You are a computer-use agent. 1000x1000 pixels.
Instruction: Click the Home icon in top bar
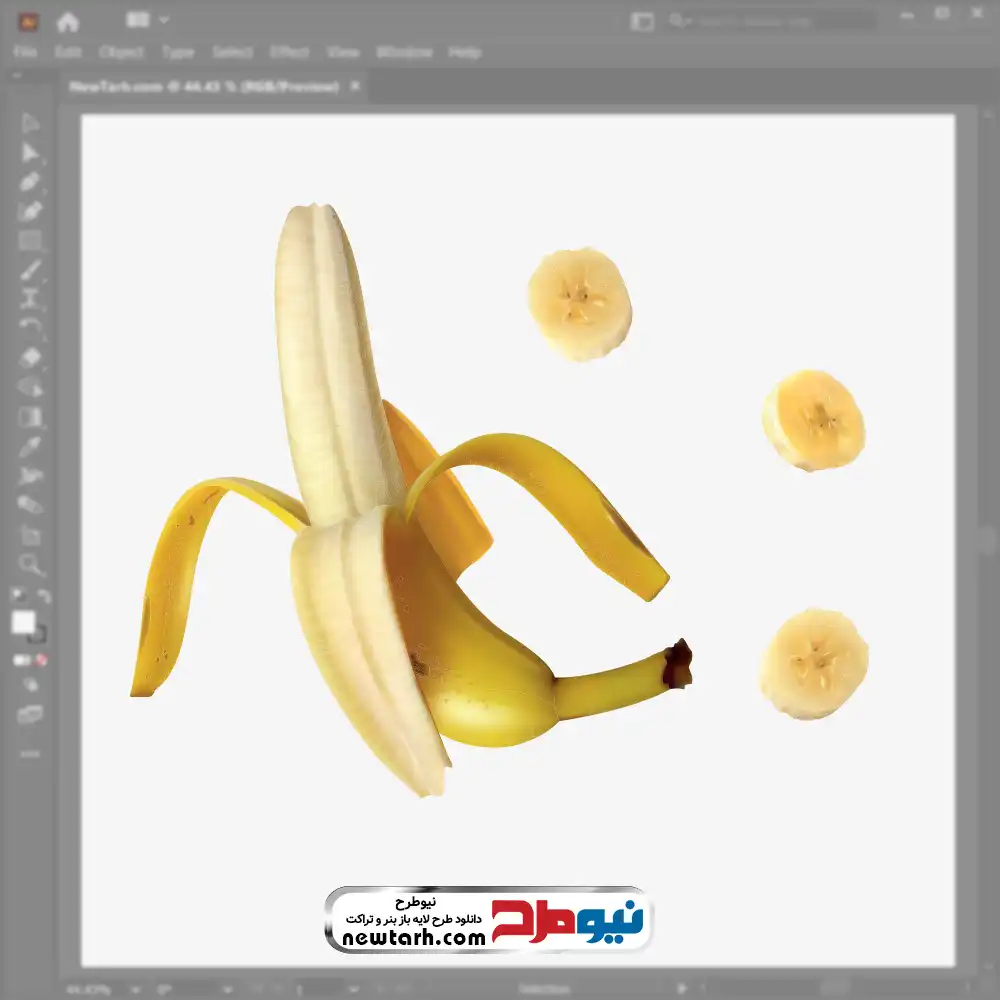[x=68, y=21]
